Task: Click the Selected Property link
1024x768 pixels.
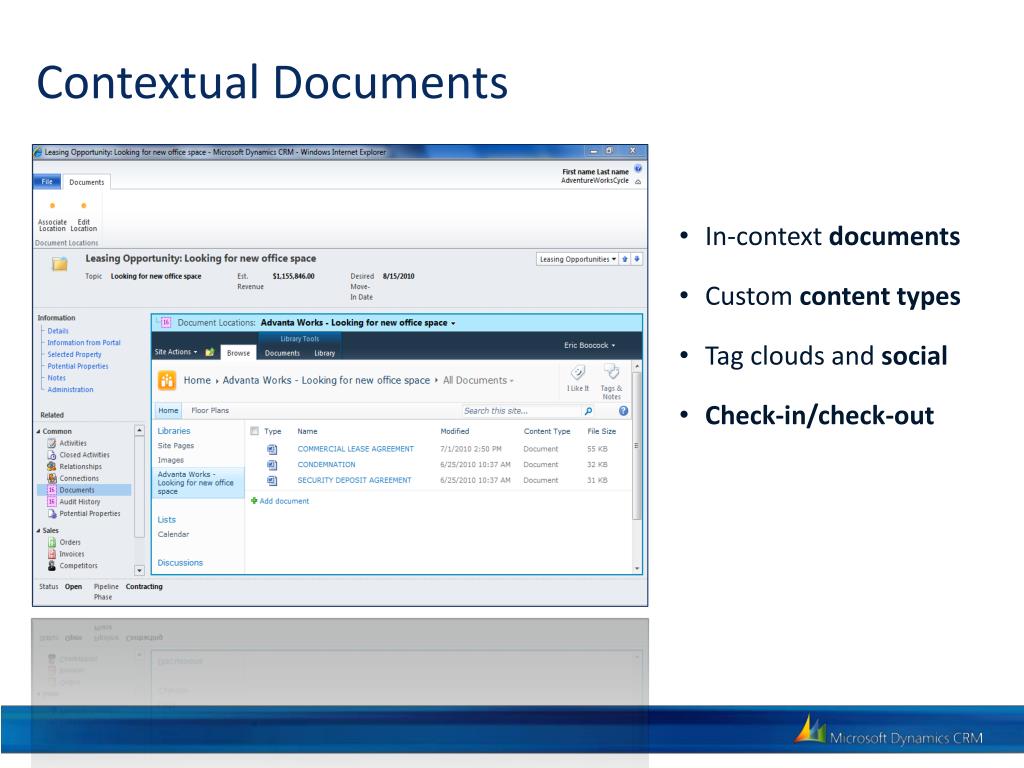Action: click(74, 355)
